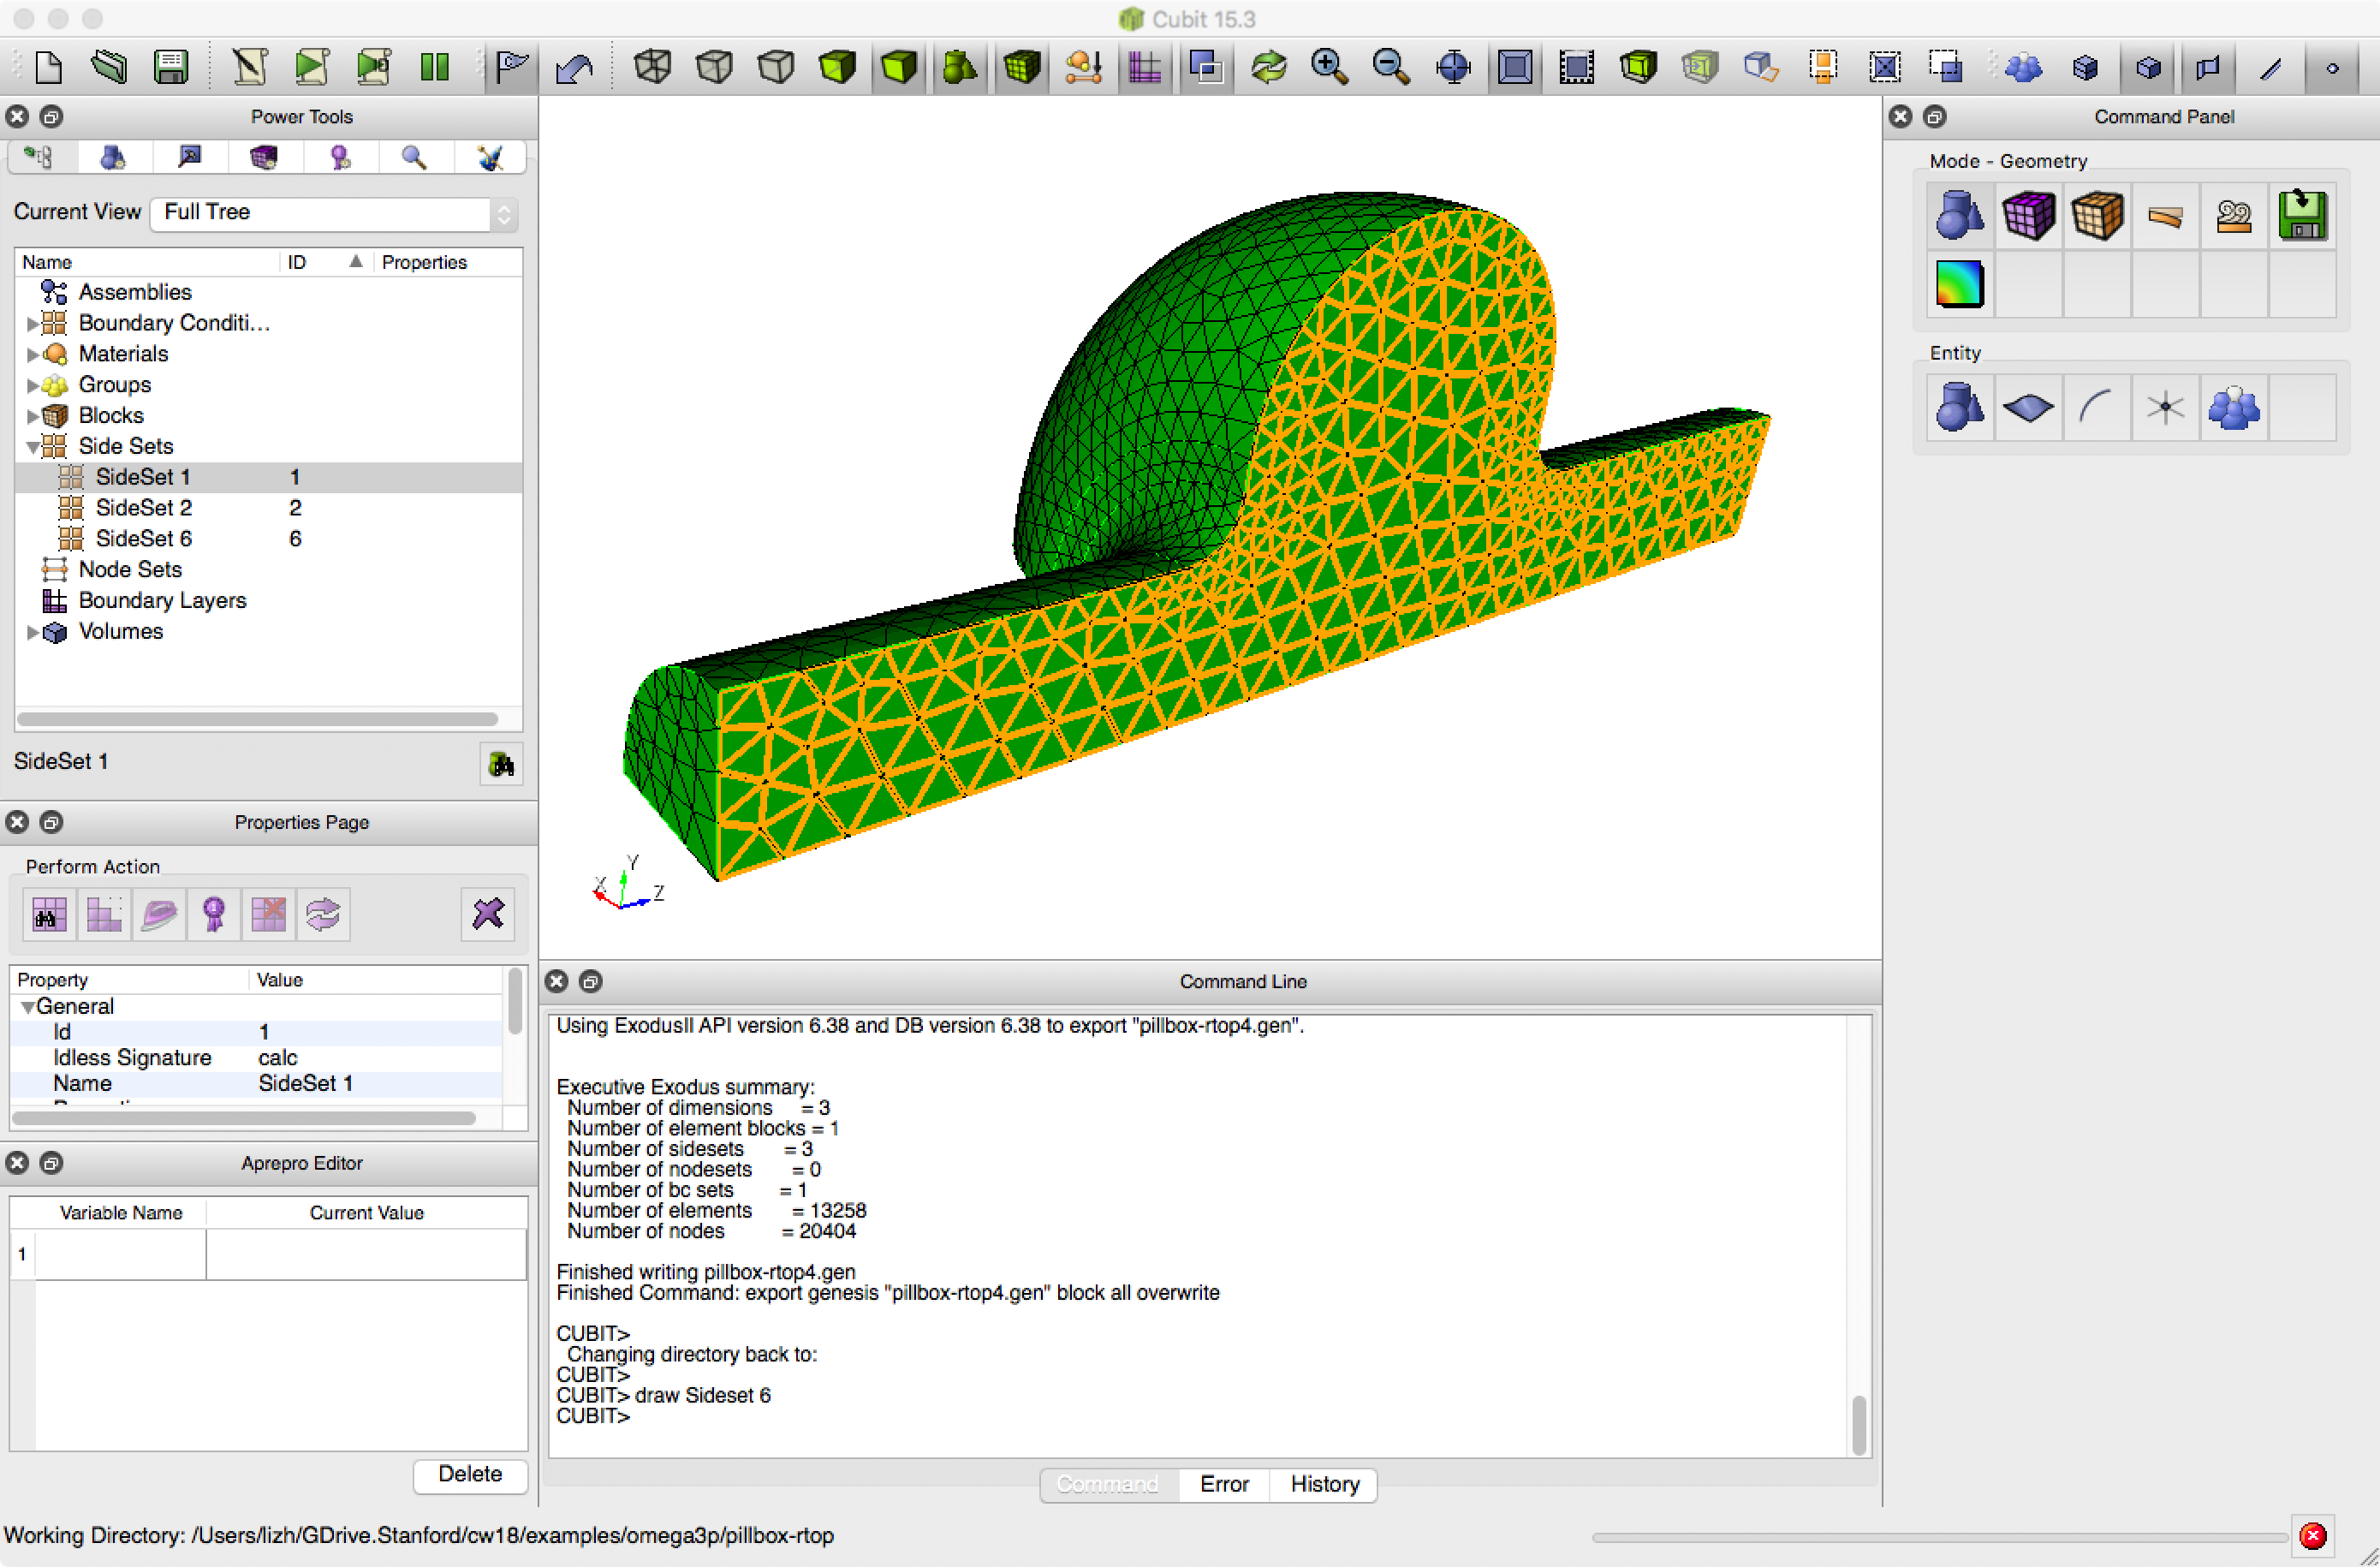Collapse the General property group
The height and width of the screenshot is (1567, 2380).
28,1007
